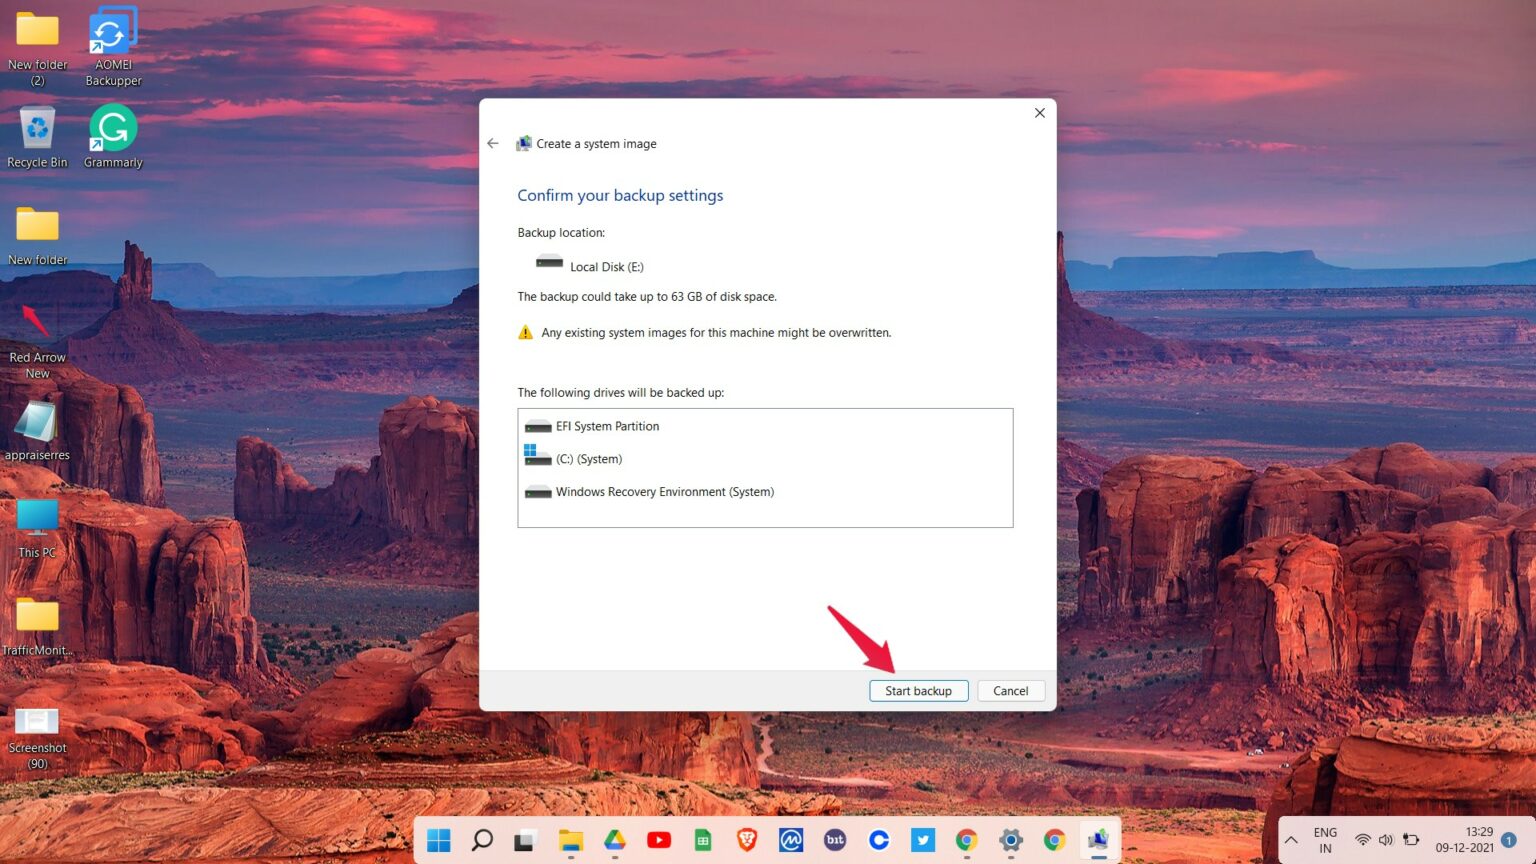Screen dimensions: 1536x864
Task: Open YouTube from the taskbar
Action: click(x=659, y=840)
